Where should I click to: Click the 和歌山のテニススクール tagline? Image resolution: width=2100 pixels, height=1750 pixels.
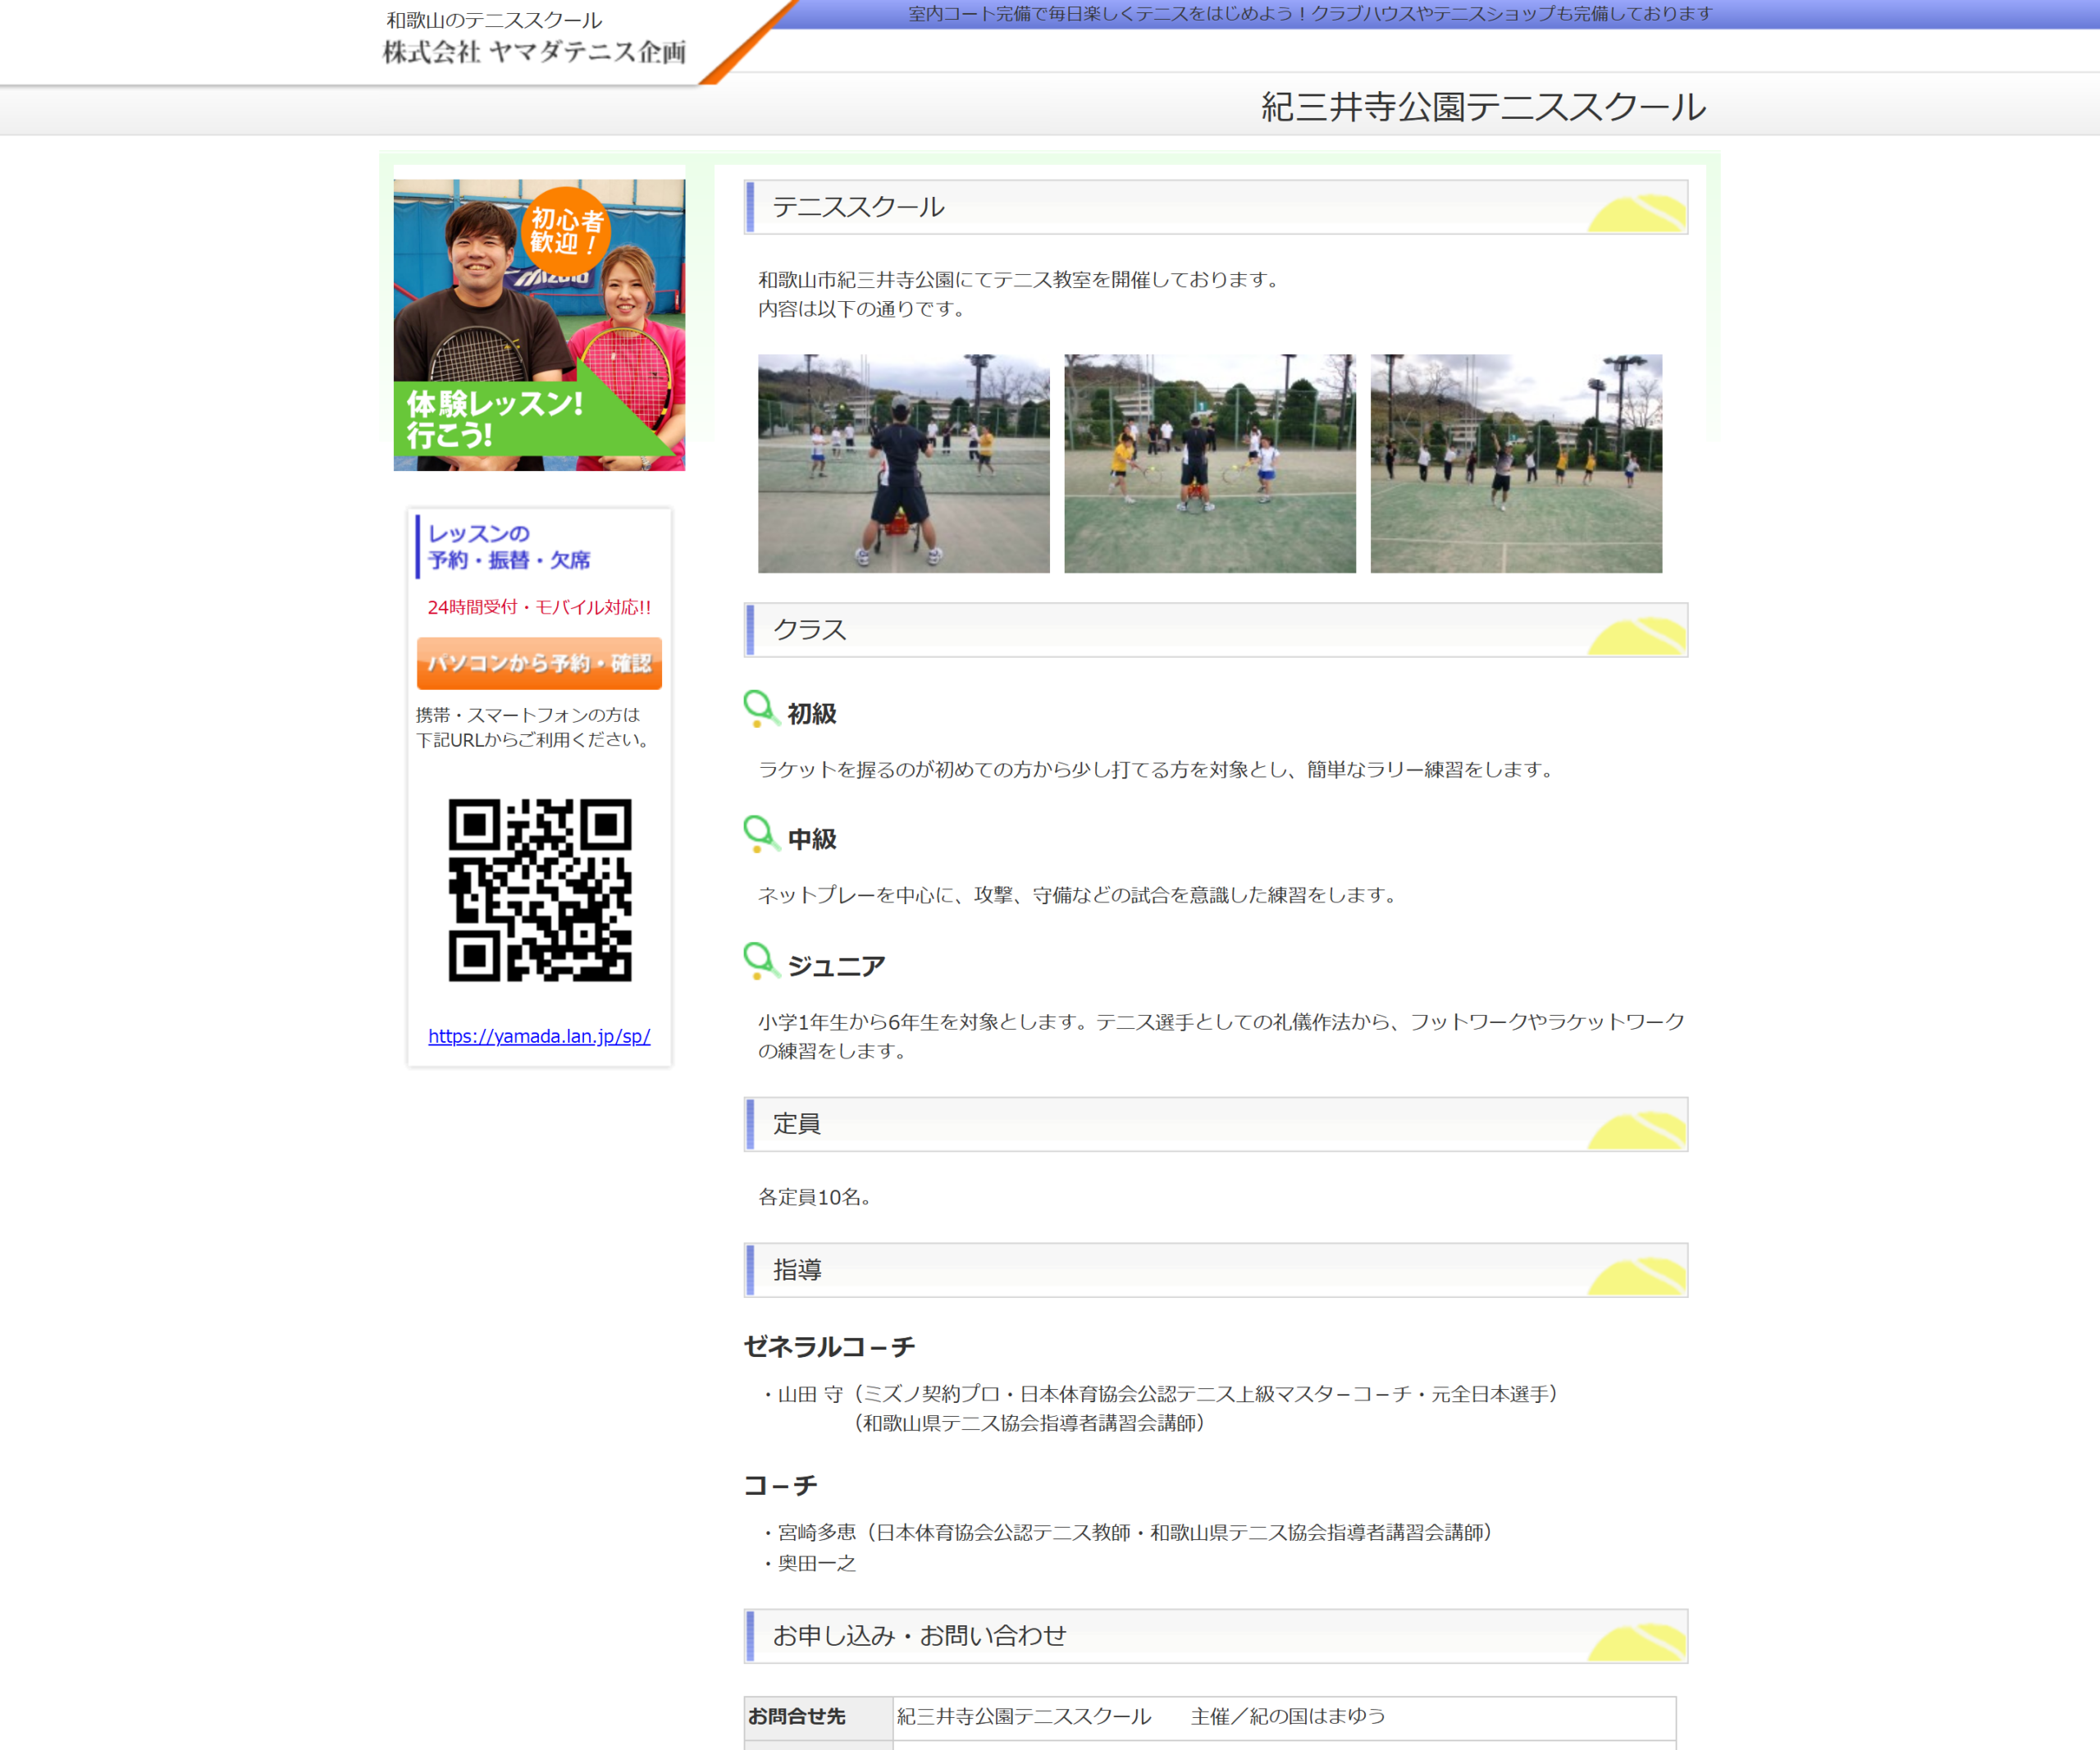494,20
